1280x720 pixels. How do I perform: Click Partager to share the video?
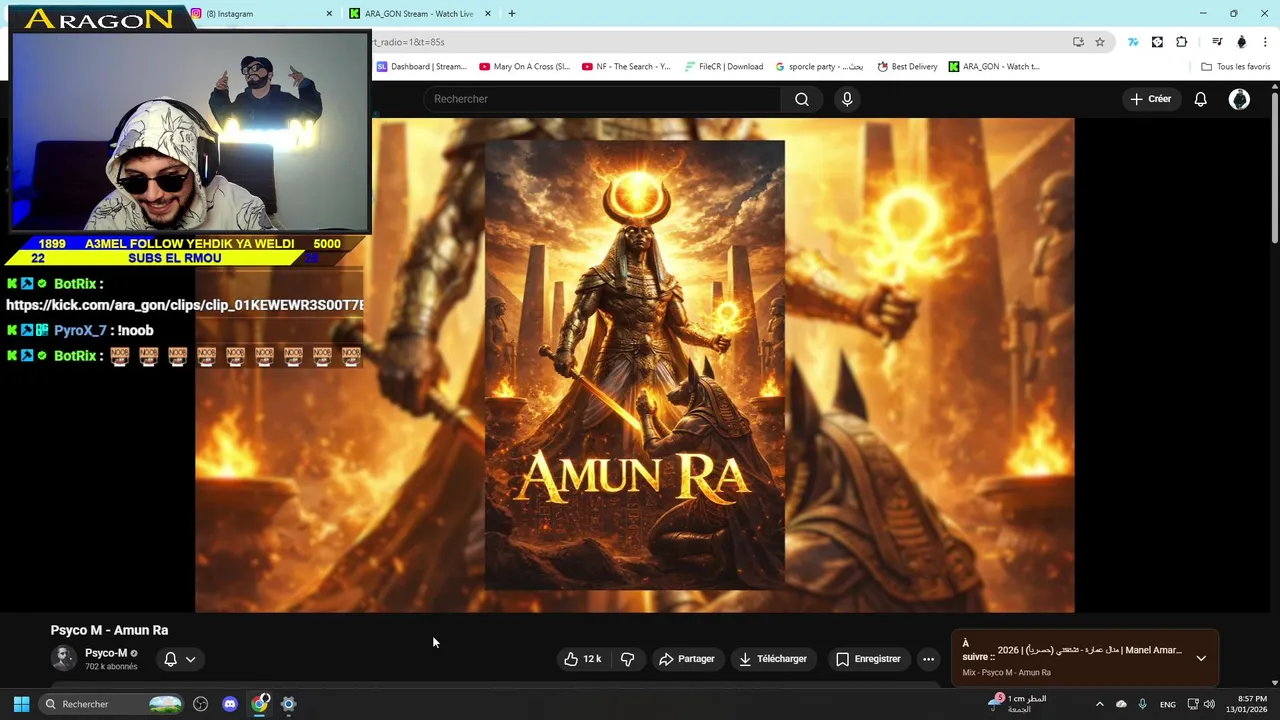coord(687,659)
